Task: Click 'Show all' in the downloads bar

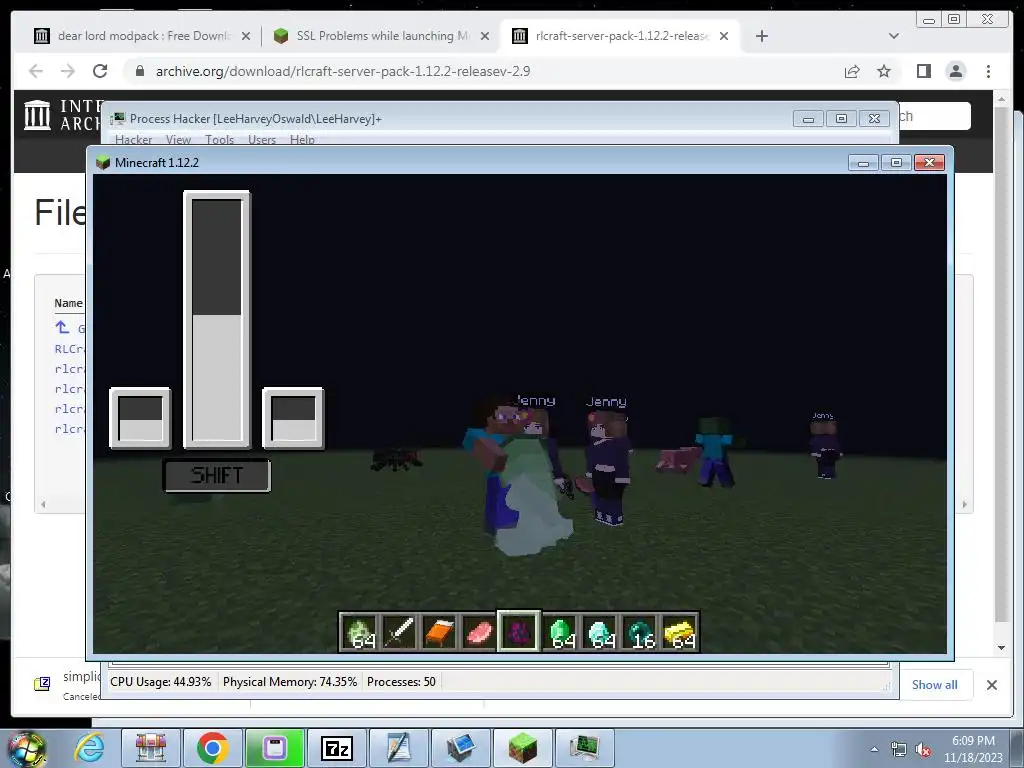Action: (x=935, y=685)
